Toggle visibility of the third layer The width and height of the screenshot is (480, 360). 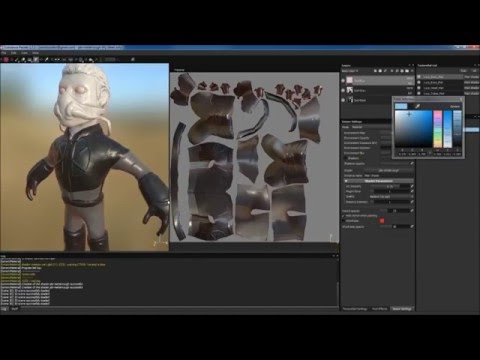coord(343,100)
